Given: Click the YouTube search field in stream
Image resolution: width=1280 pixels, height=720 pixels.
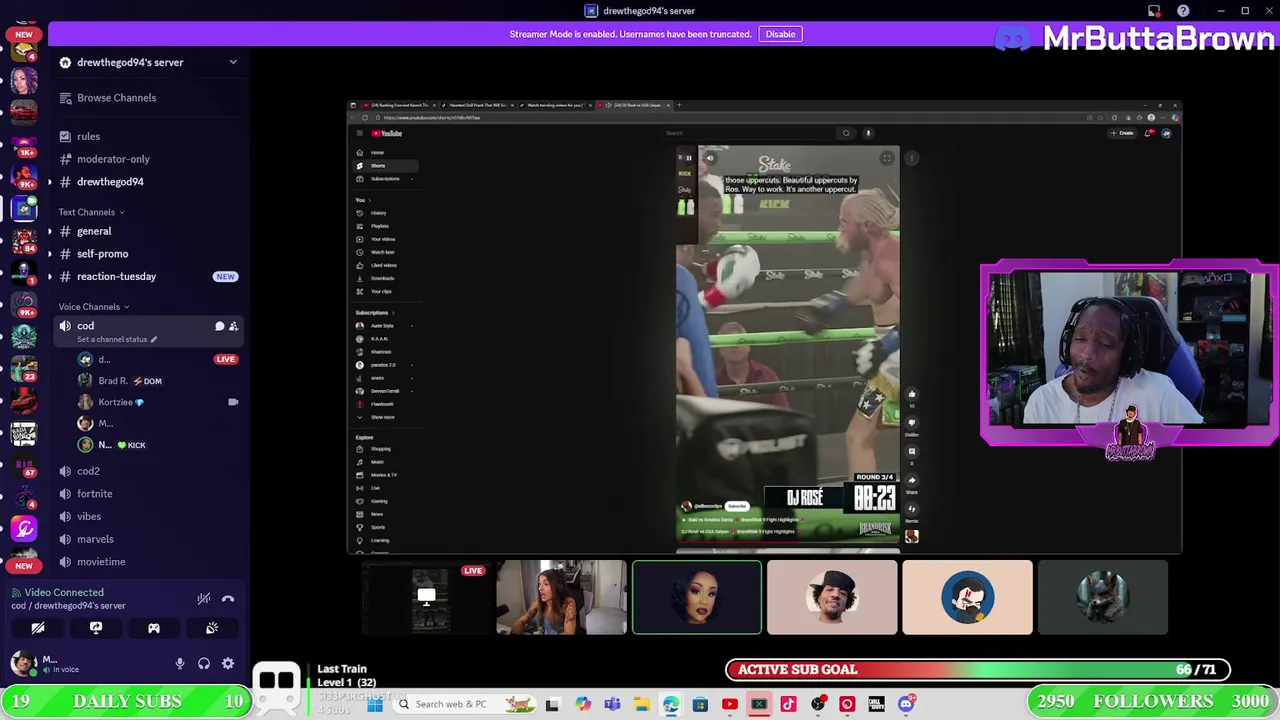Looking at the screenshot, I should (750, 133).
